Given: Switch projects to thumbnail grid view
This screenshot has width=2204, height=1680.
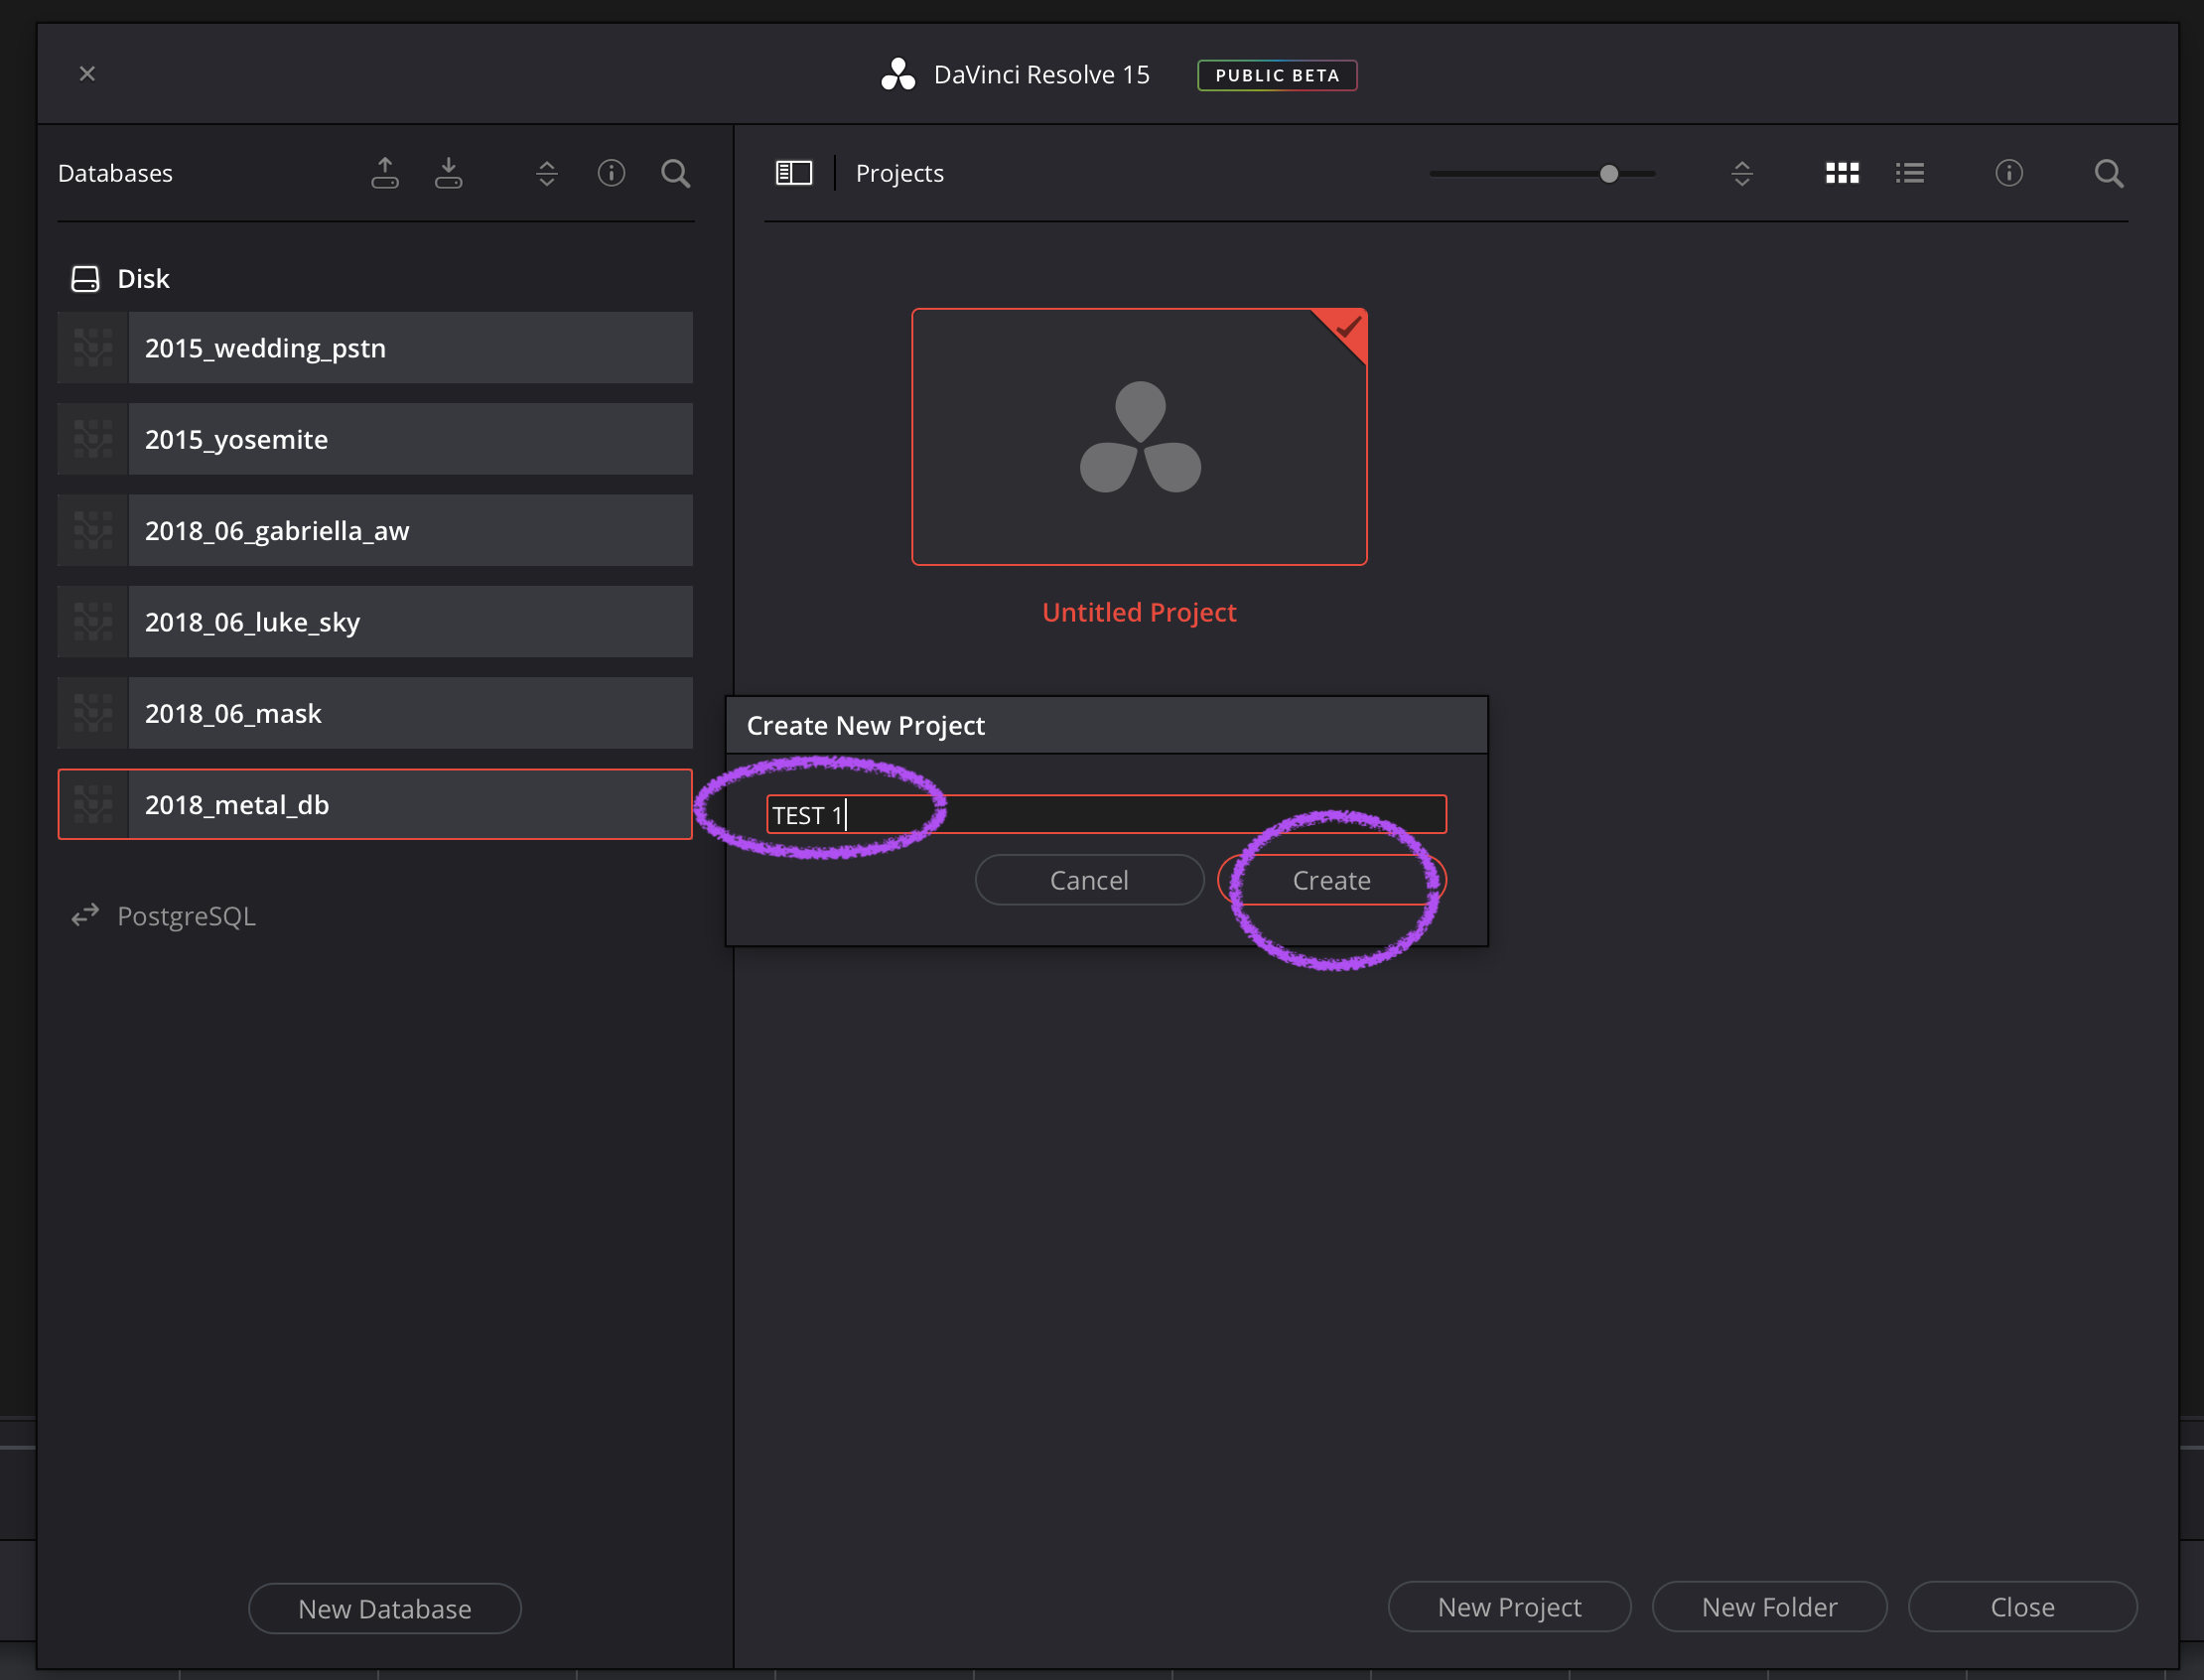Looking at the screenshot, I should click(1842, 173).
